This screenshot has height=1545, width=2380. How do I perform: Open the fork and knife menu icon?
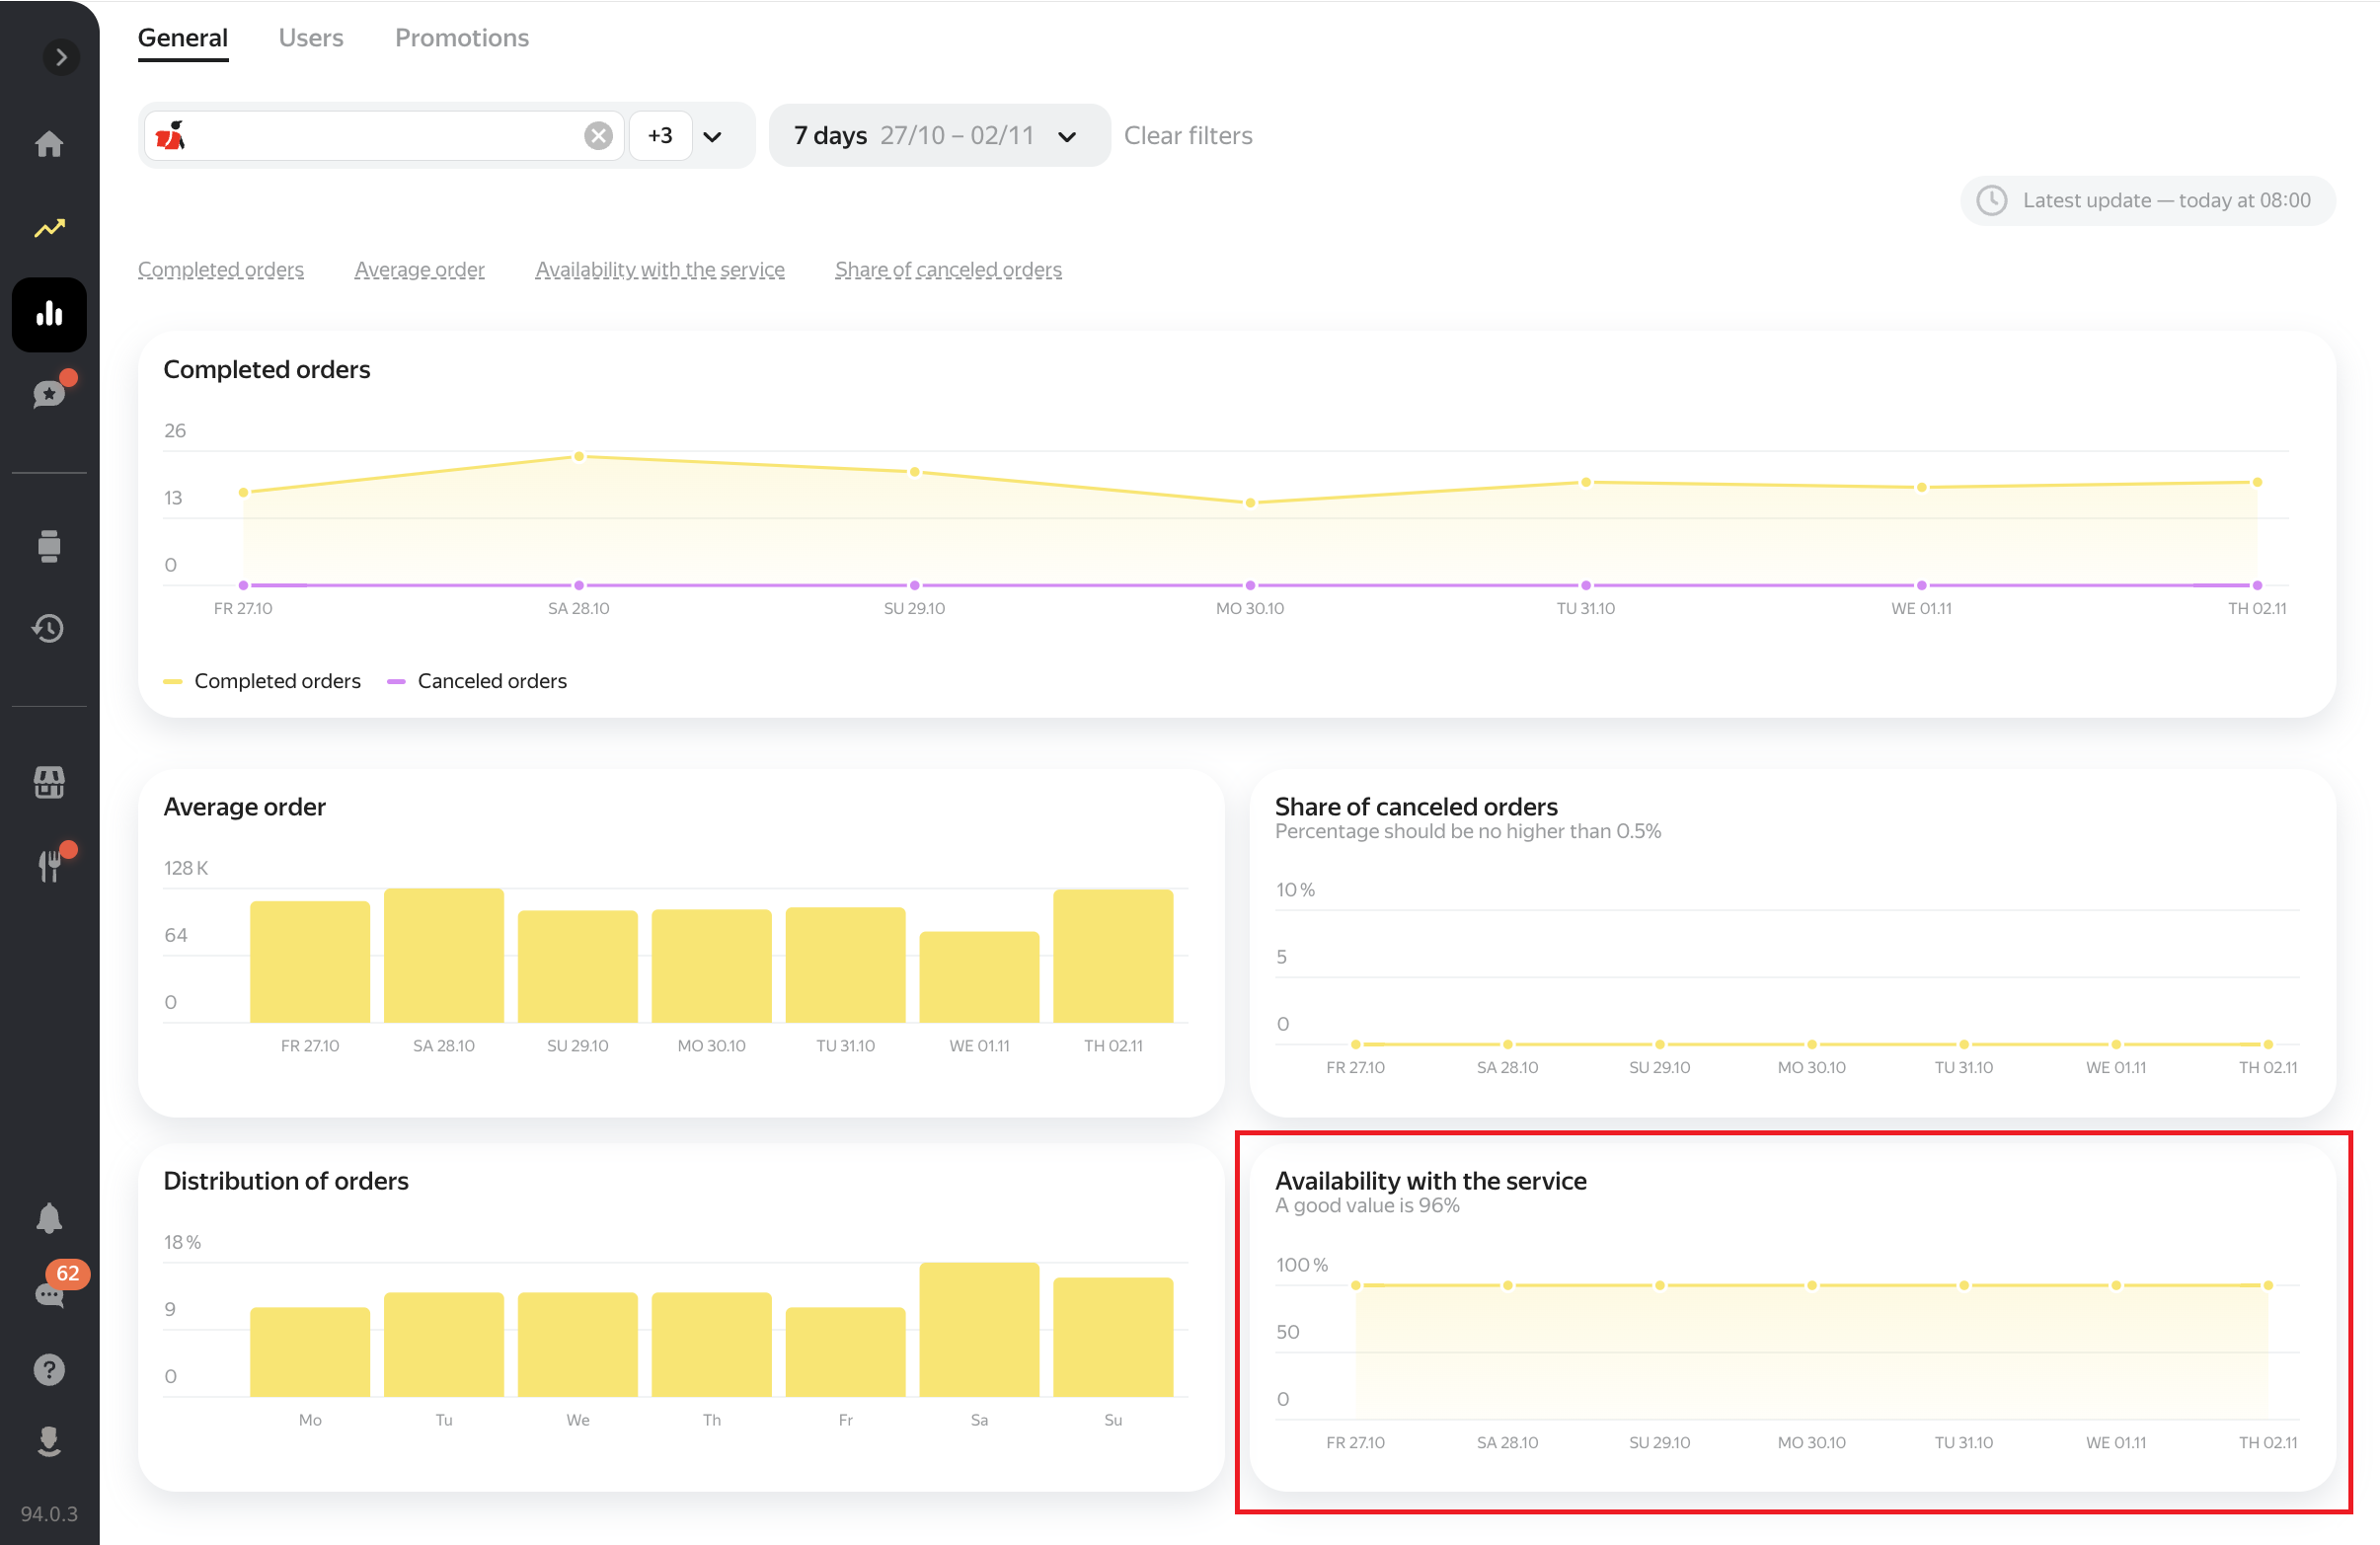click(x=49, y=866)
